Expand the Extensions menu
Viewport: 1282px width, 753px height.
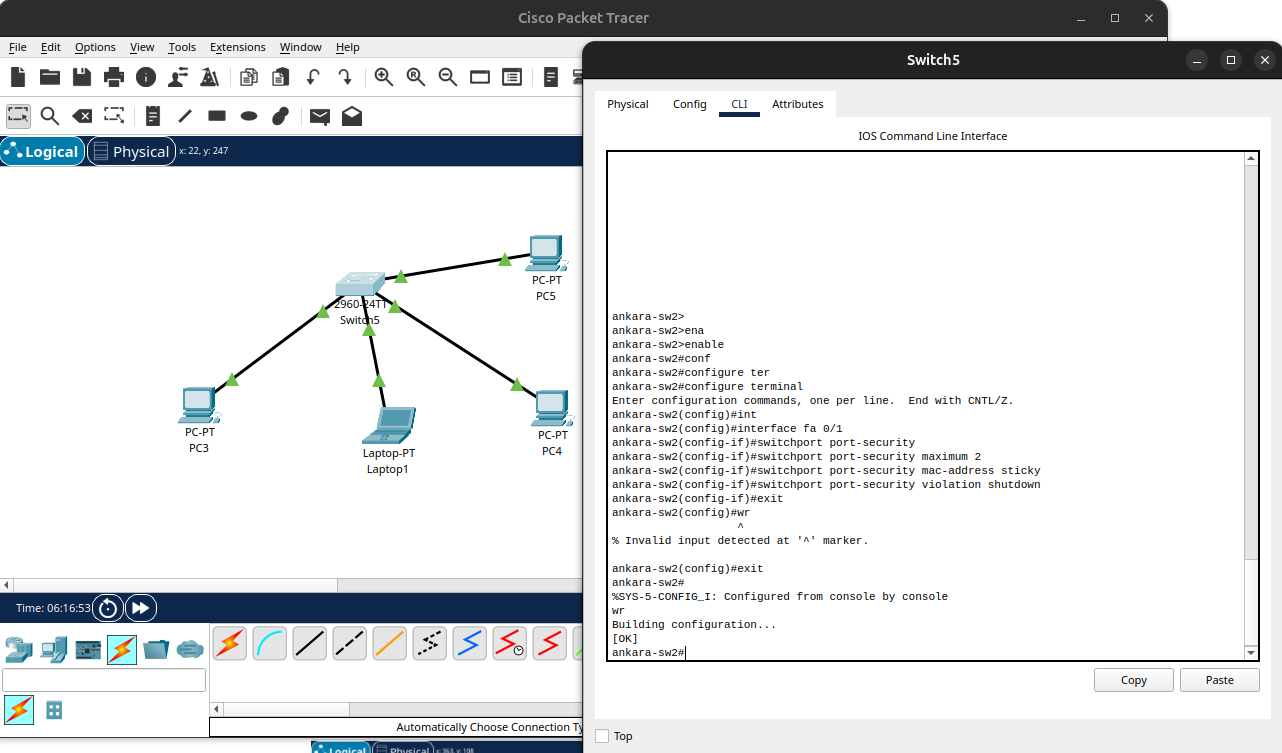[x=237, y=47]
